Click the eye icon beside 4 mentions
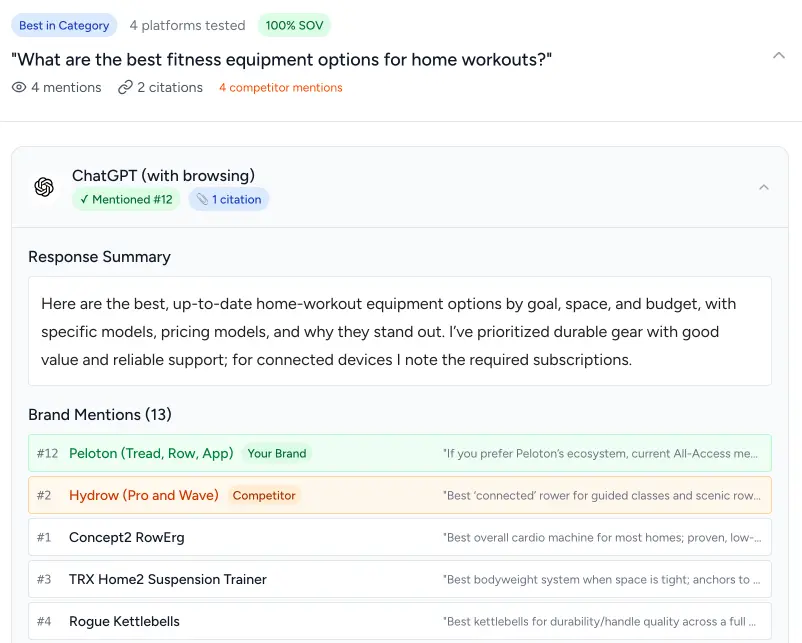 (19, 87)
